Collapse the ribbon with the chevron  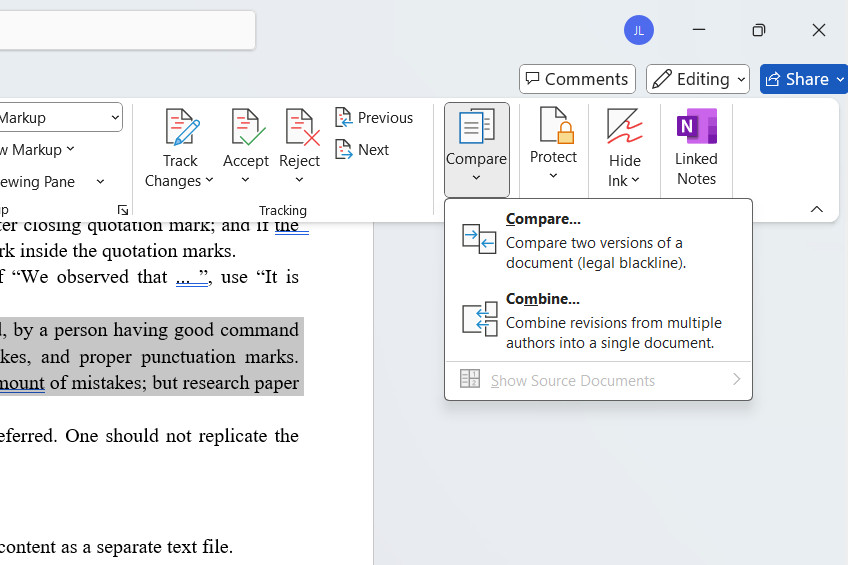[817, 209]
